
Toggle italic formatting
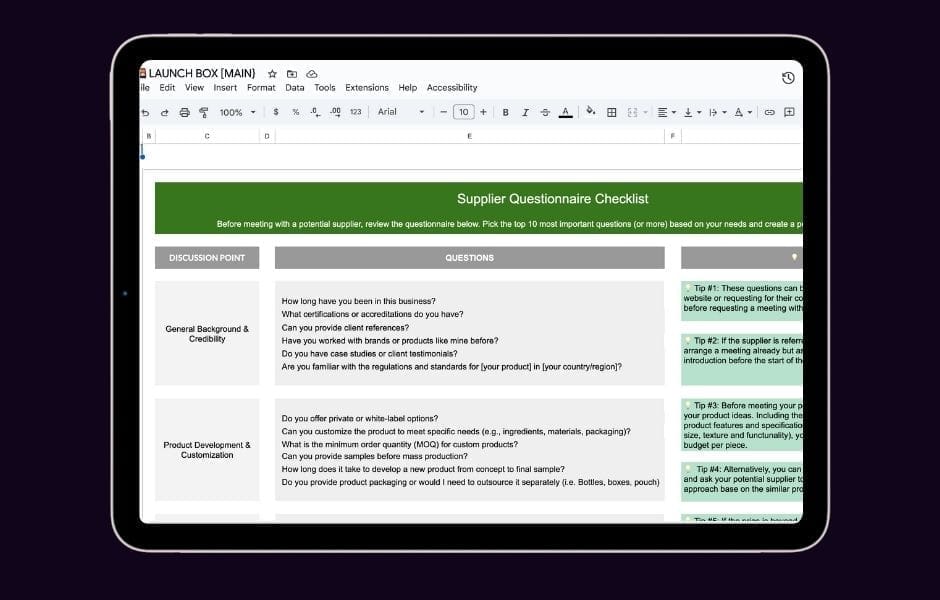pos(525,112)
